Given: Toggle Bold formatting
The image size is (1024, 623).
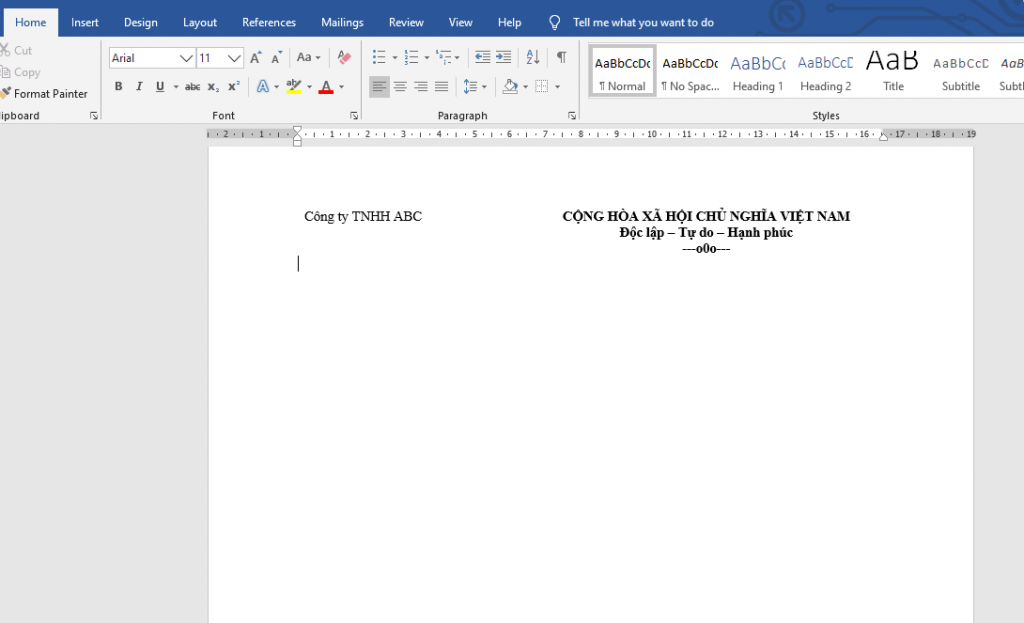Looking at the screenshot, I should click(x=118, y=87).
